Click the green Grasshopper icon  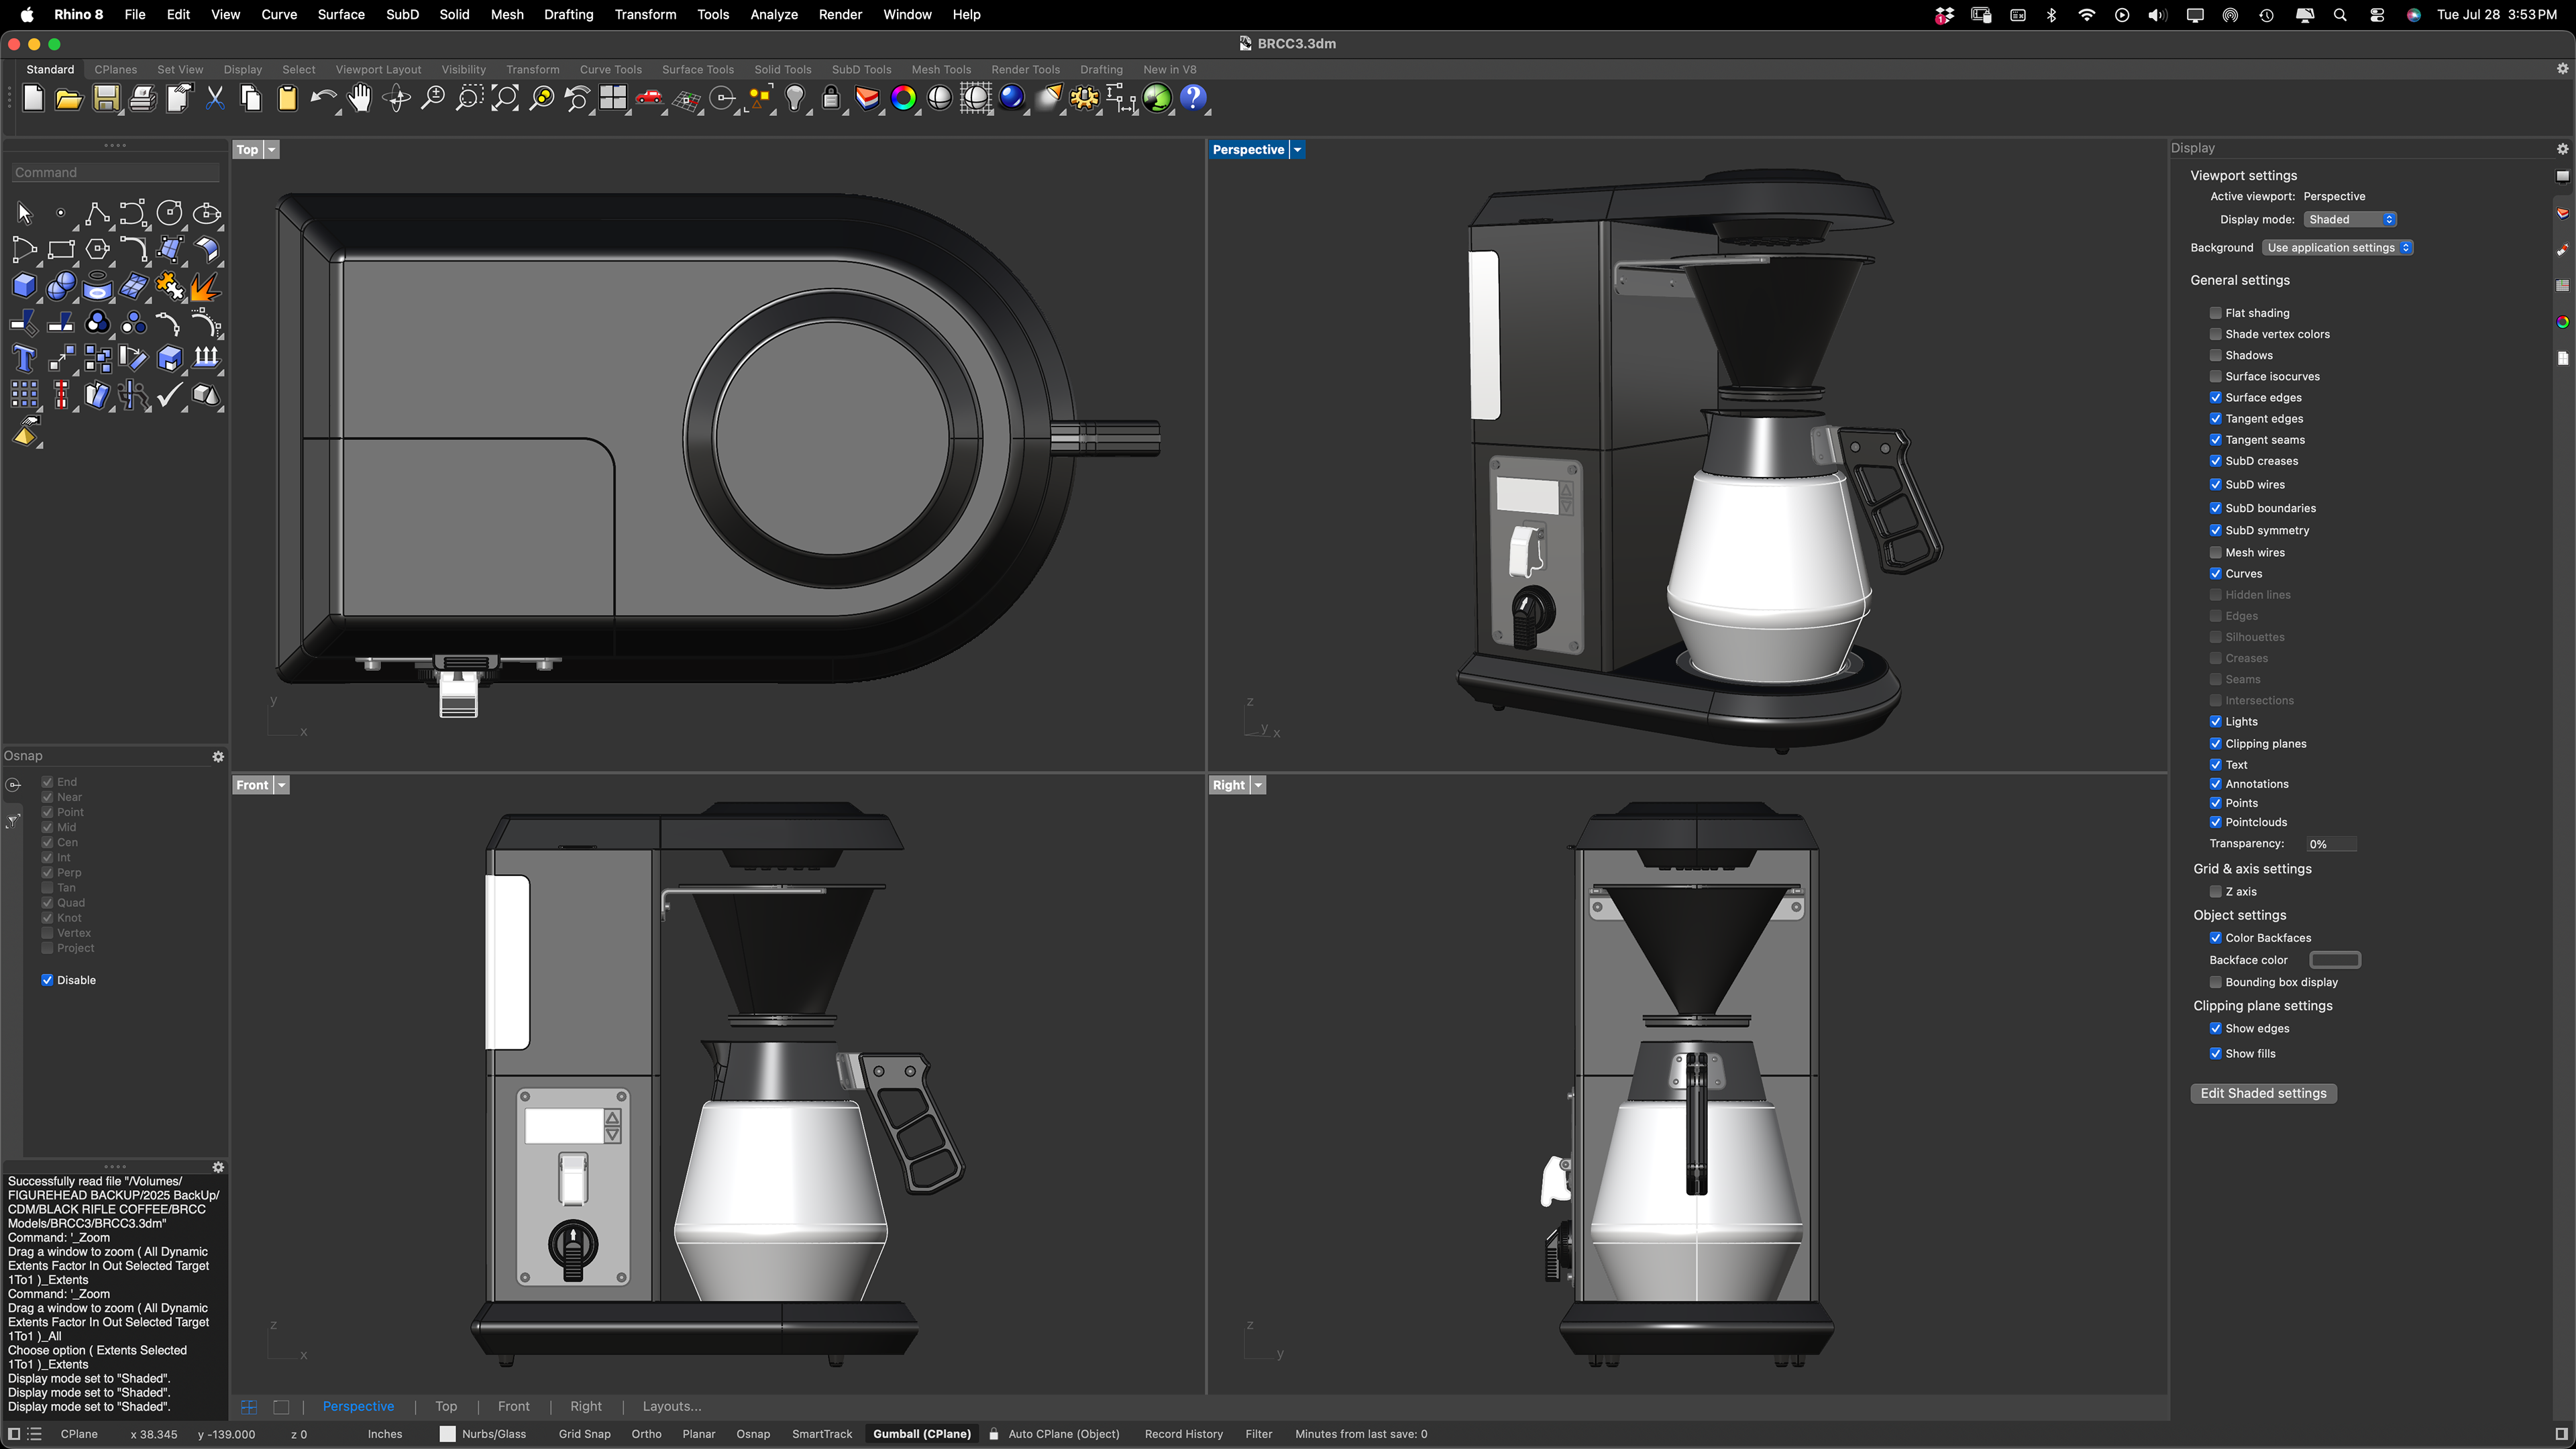coord(1157,98)
